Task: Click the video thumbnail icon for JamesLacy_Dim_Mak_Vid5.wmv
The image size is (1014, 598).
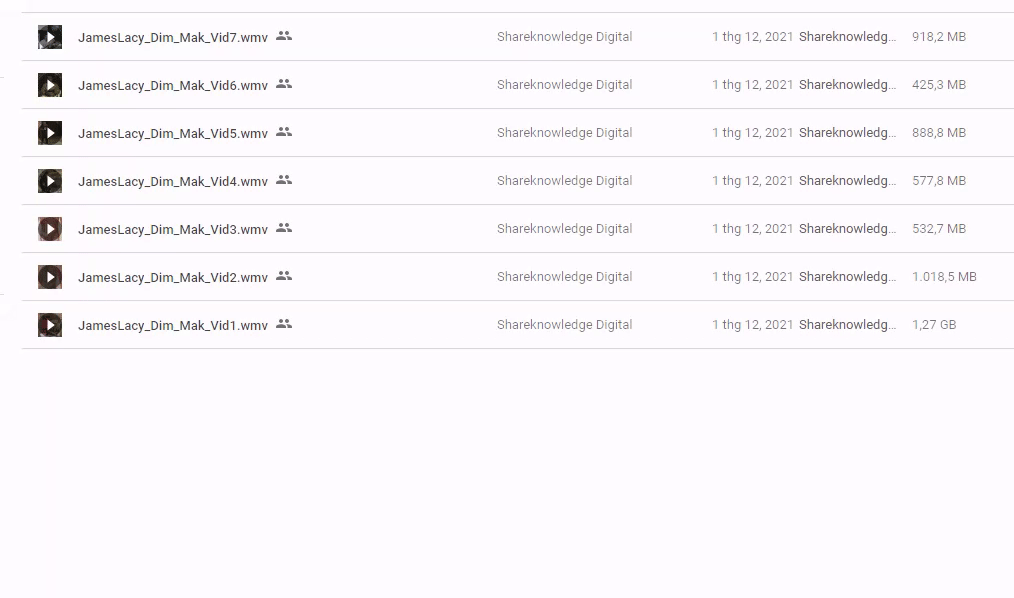Action: coord(50,133)
